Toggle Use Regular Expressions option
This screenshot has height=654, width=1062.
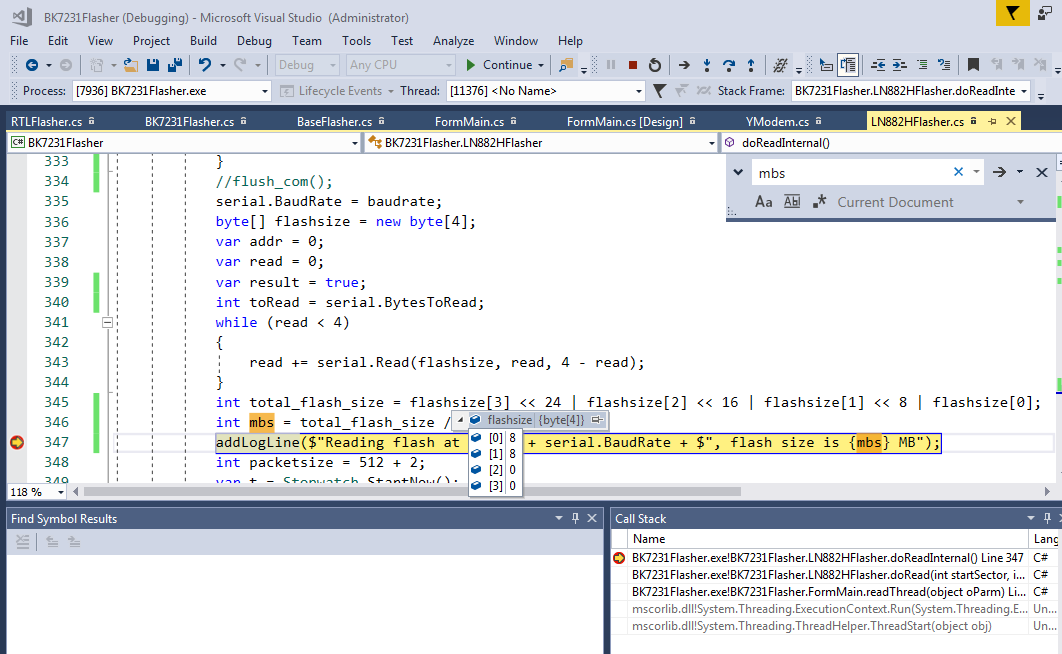coord(820,202)
